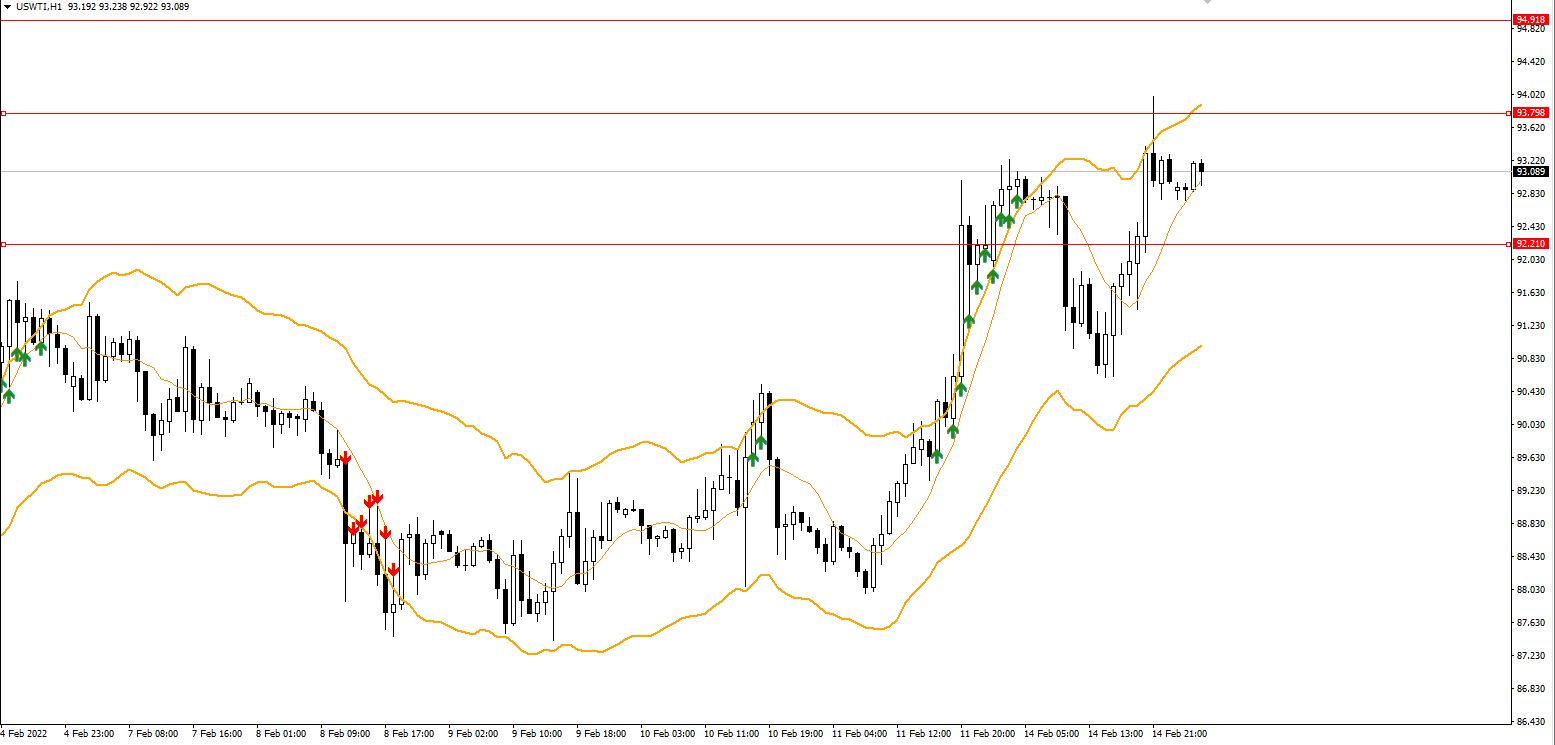Click the 87.630 price scale value
Viewport: 1555px width, 745px height.
(x=1533, y=623)
